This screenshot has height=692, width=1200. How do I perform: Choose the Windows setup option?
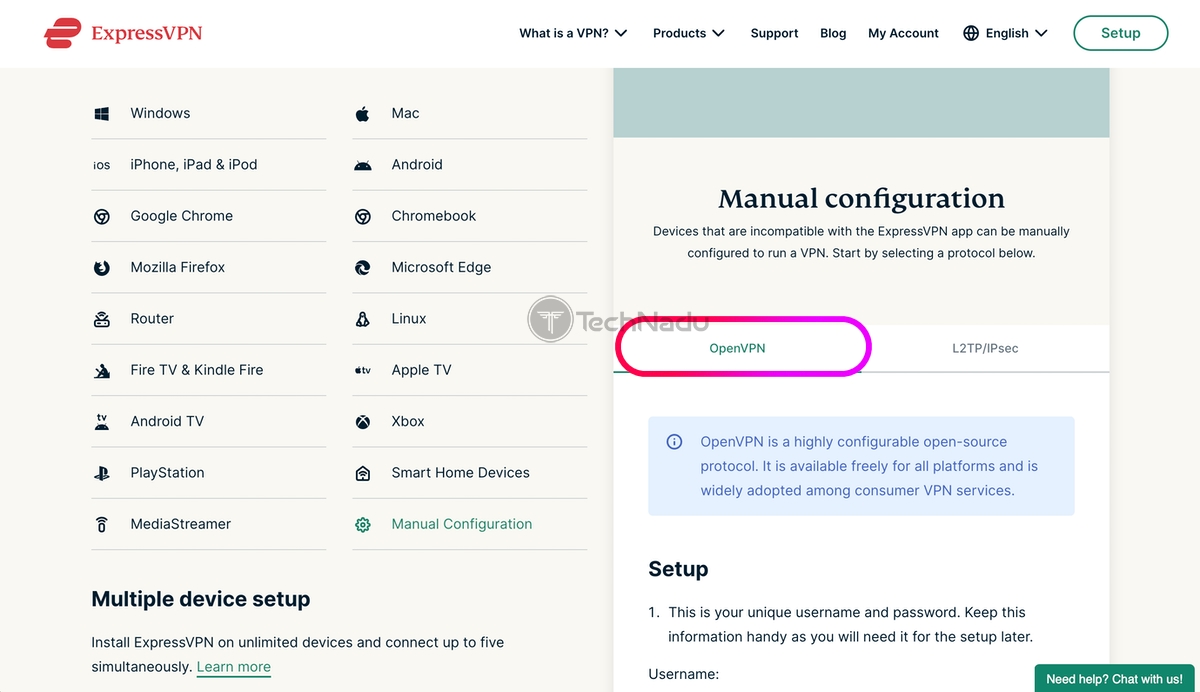[x=208, y=113]
